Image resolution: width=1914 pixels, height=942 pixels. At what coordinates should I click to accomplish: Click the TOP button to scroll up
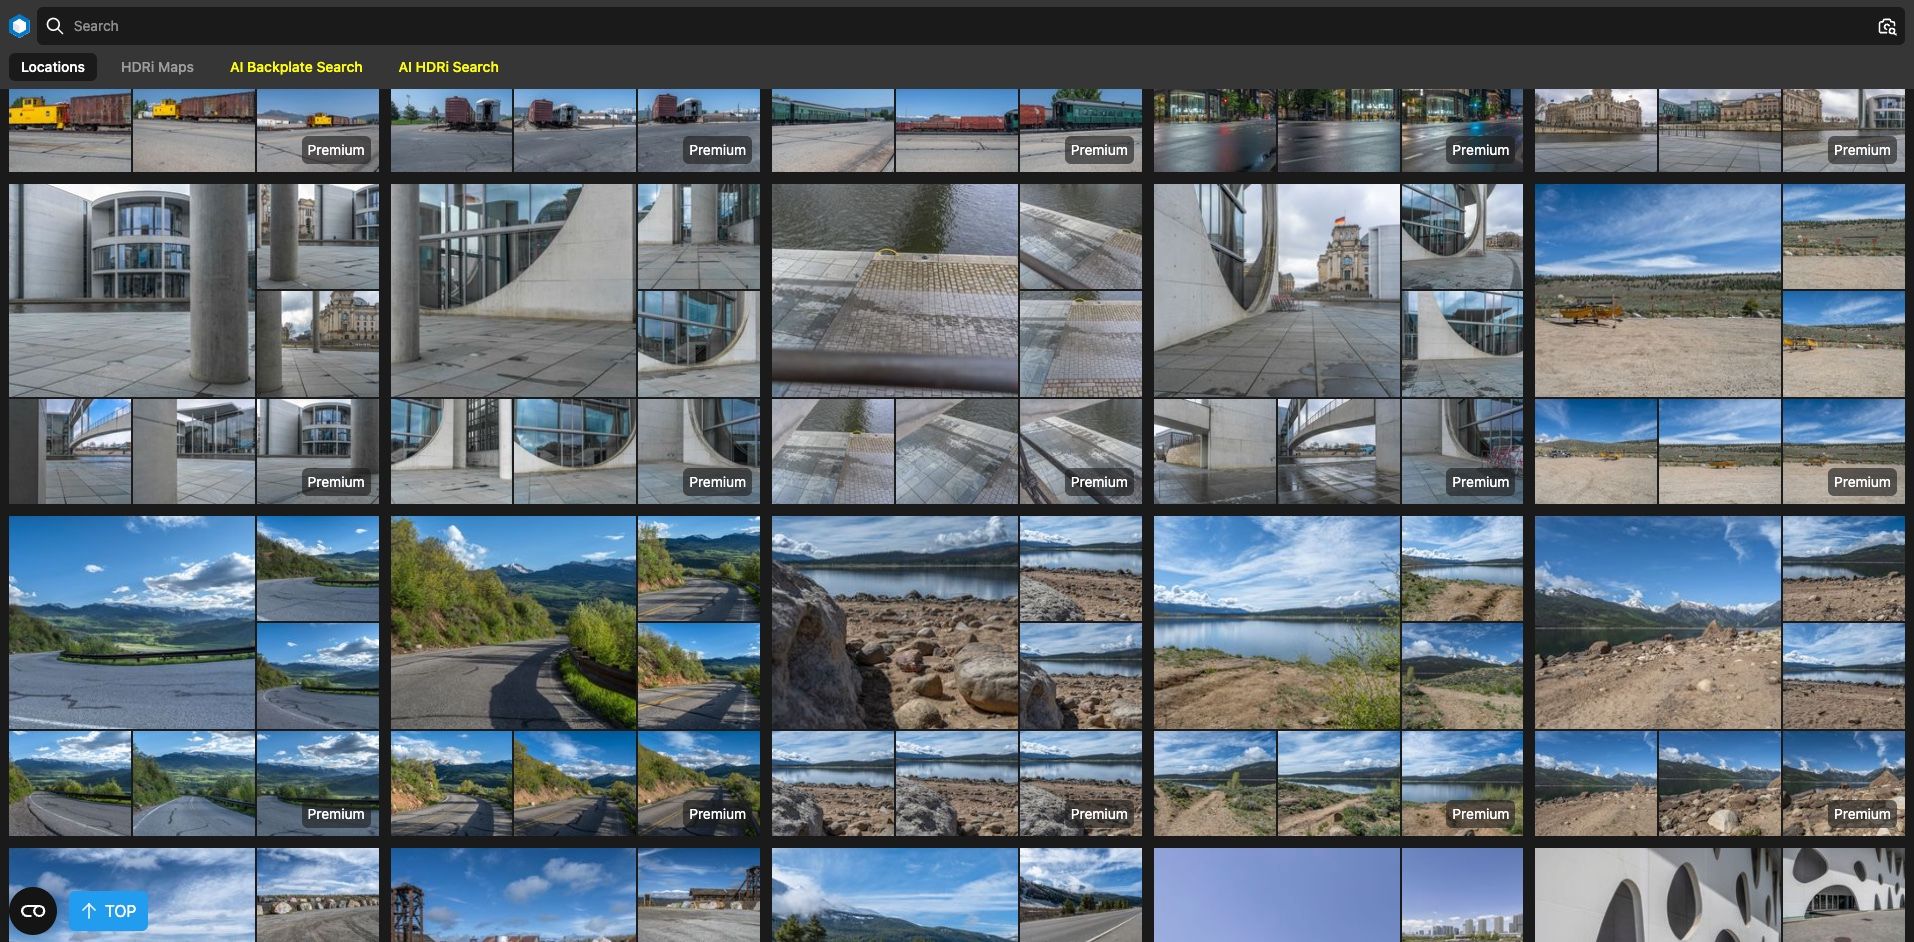107,911
